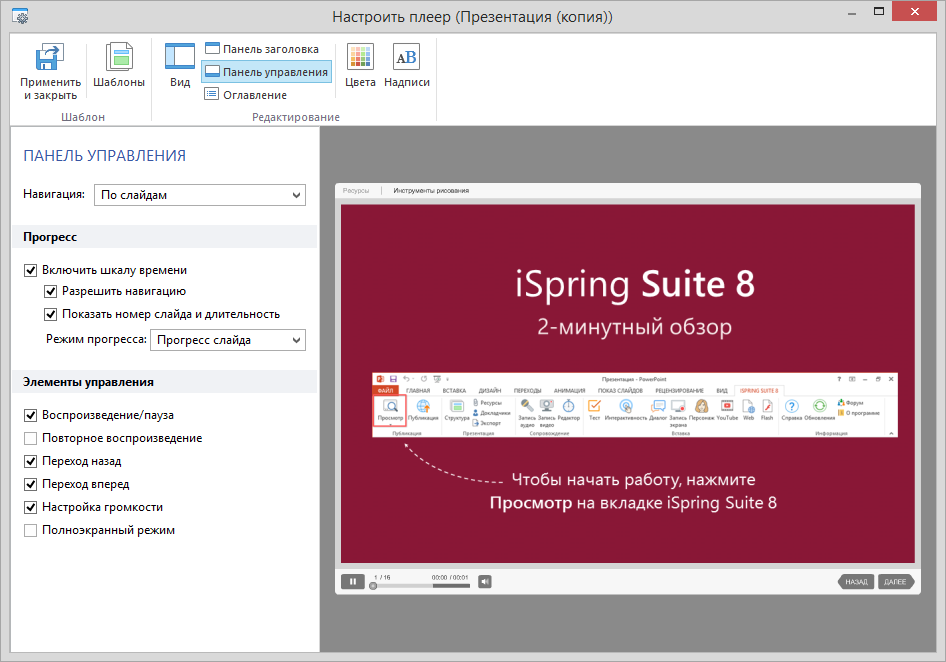Toggle Настройка громкости checkbox
Viewport: 946px width, 662px height.
coord(30,507)
